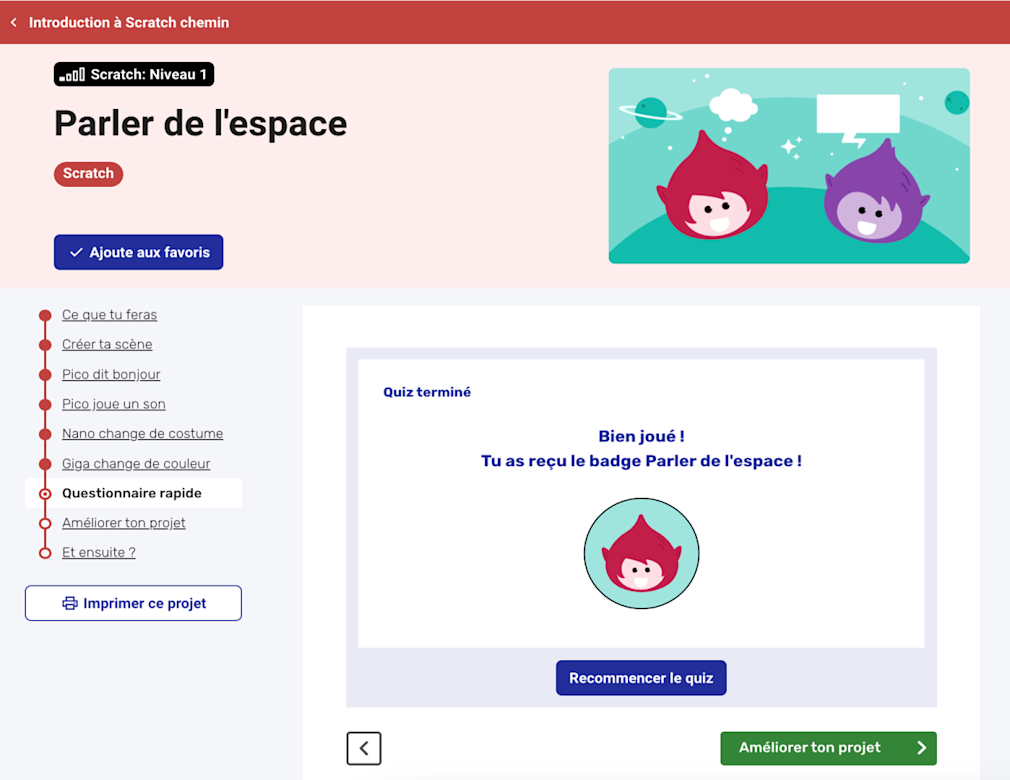Image resolution: width=1010 pixels, height=780 pixels.
Task: Select the Questionnaire rapide step circle
Action: (45, 493)
